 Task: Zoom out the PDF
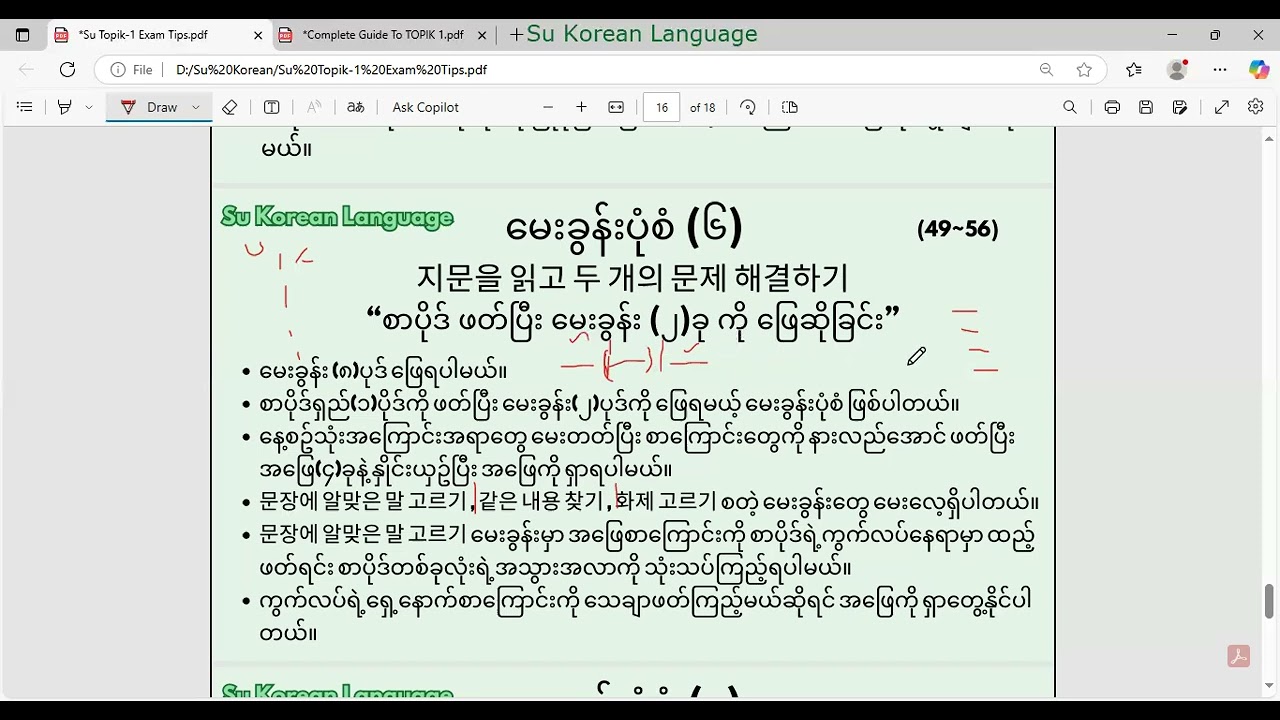tap(548, 107)
